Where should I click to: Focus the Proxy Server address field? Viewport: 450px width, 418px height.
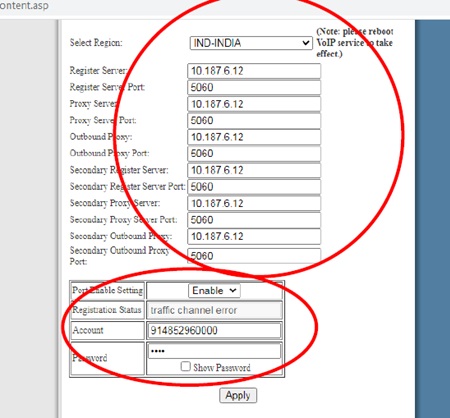pyautogui.click(x=254, y=104)
